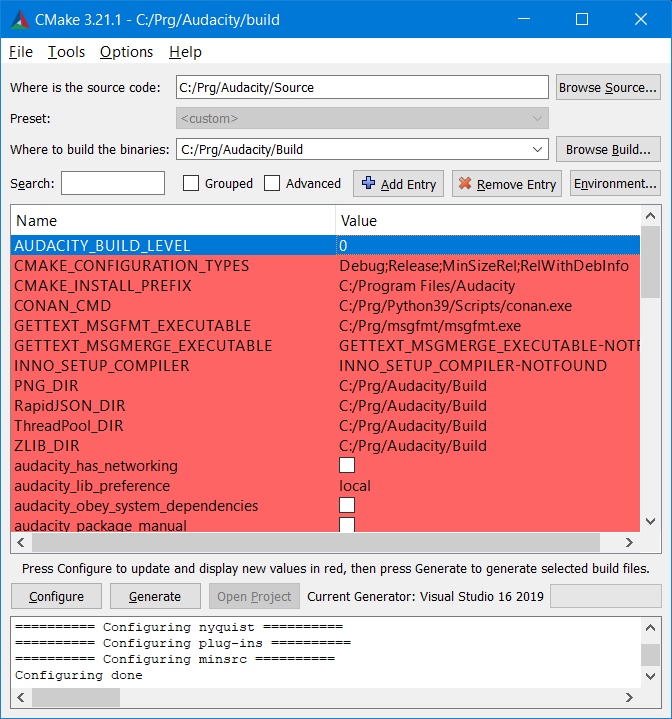Click the output log scroll up arrow
Screen dimensions: 672x719
(x=650, y=628)
